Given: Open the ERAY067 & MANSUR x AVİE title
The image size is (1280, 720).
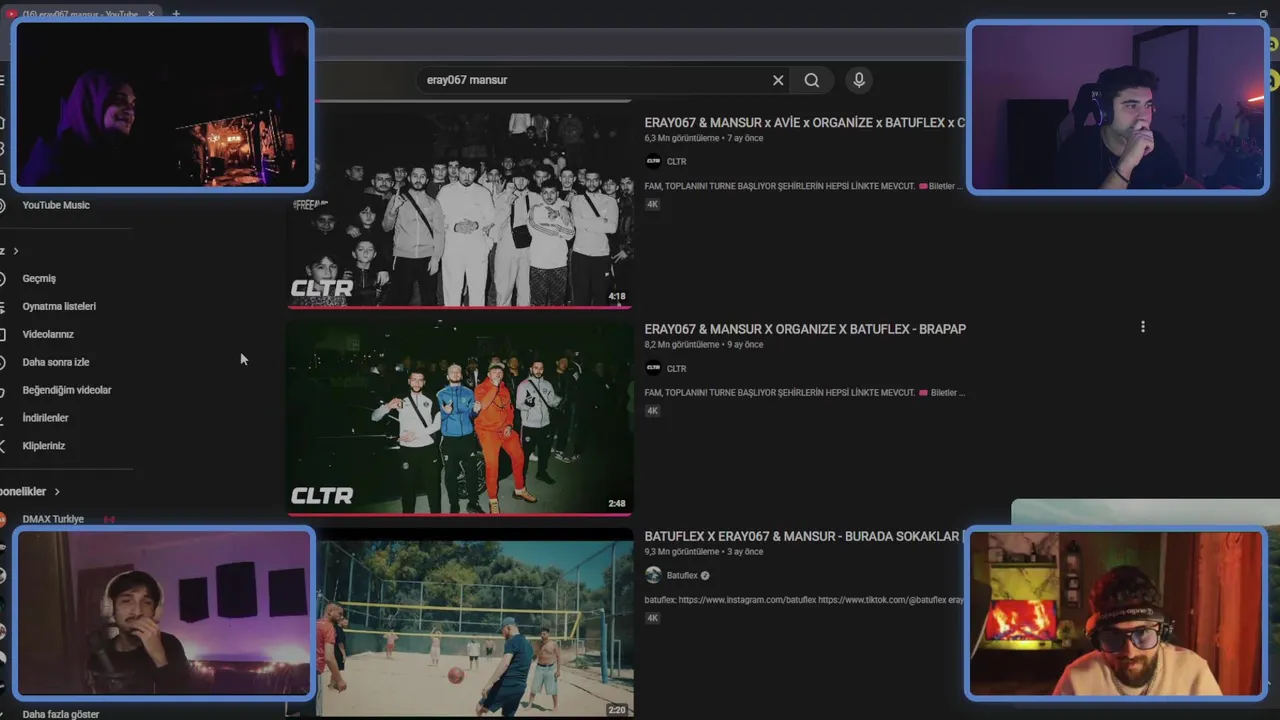Looking at the screenshot, I should [x=805, y=123].
